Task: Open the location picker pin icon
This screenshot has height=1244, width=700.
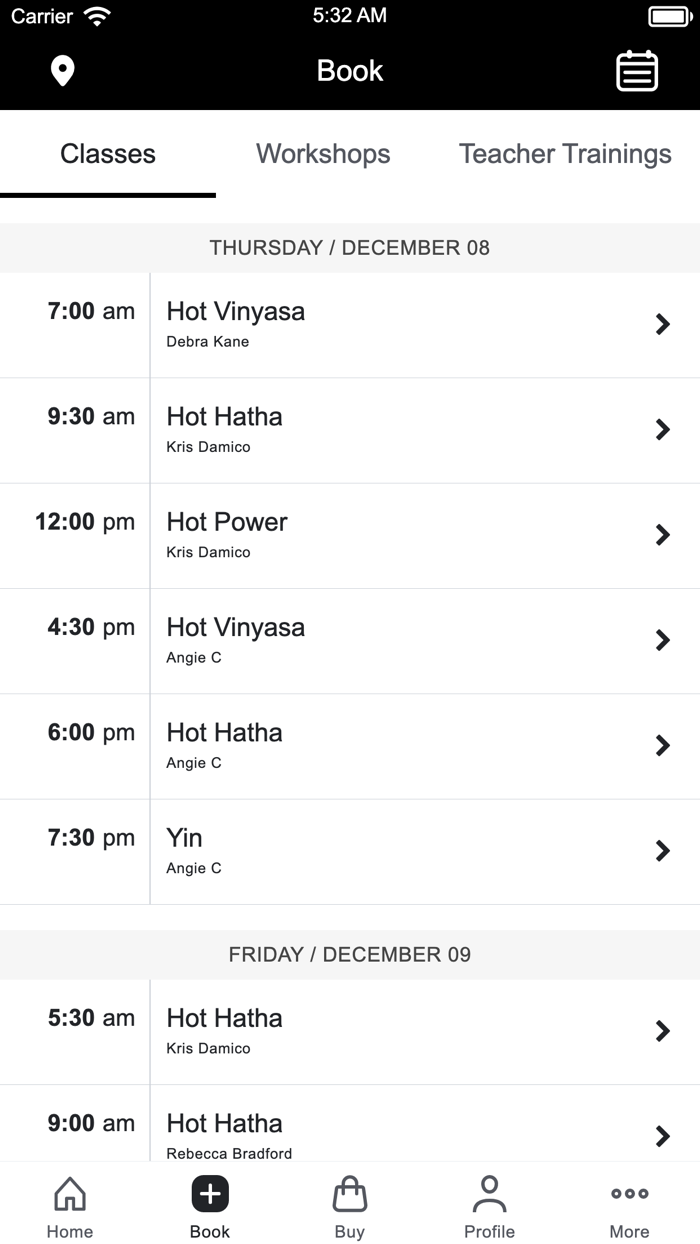Action: pyautogui.click(x=62, y=71)
